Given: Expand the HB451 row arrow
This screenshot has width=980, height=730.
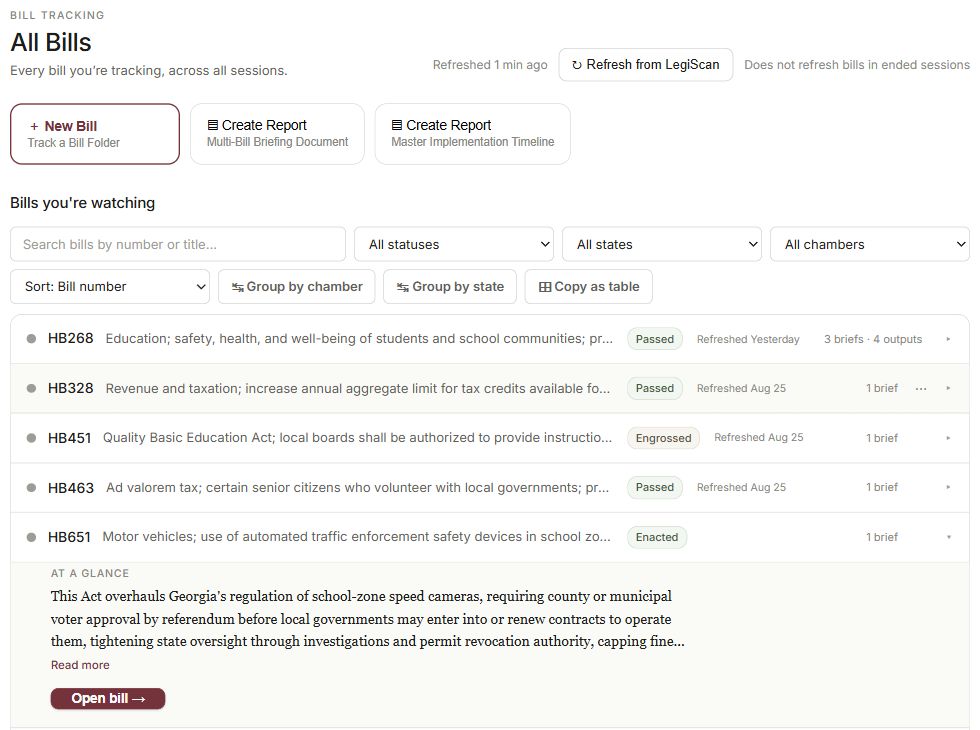Looking at the screenshot, I should click(948, 438).
